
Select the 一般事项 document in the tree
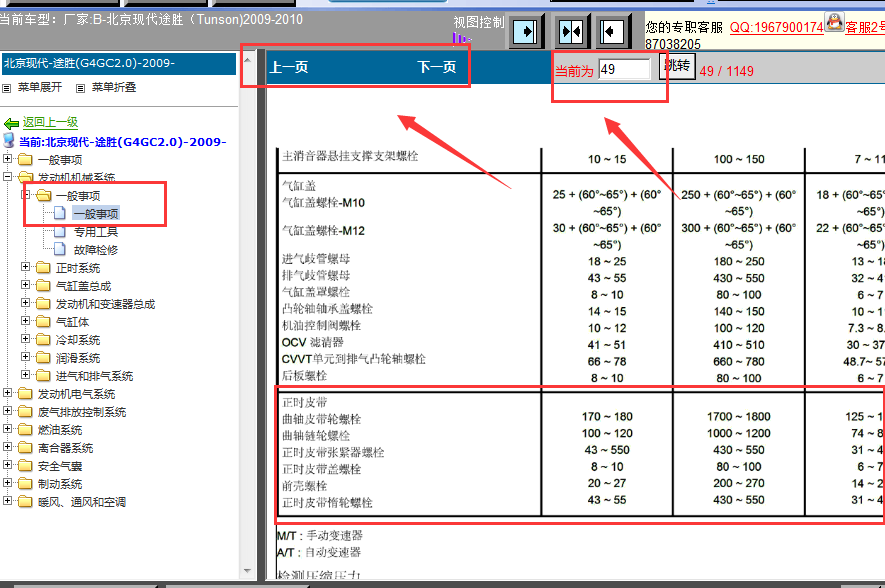[x=96, y=214]
